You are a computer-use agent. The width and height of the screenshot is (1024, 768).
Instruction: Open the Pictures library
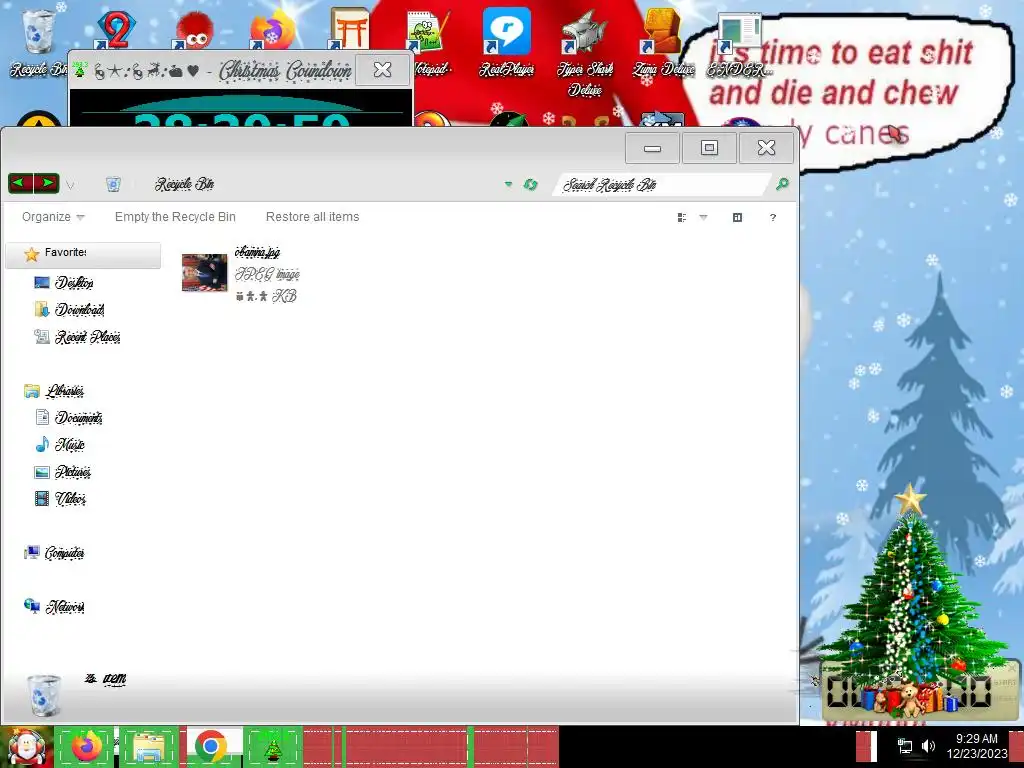point(63,472)
